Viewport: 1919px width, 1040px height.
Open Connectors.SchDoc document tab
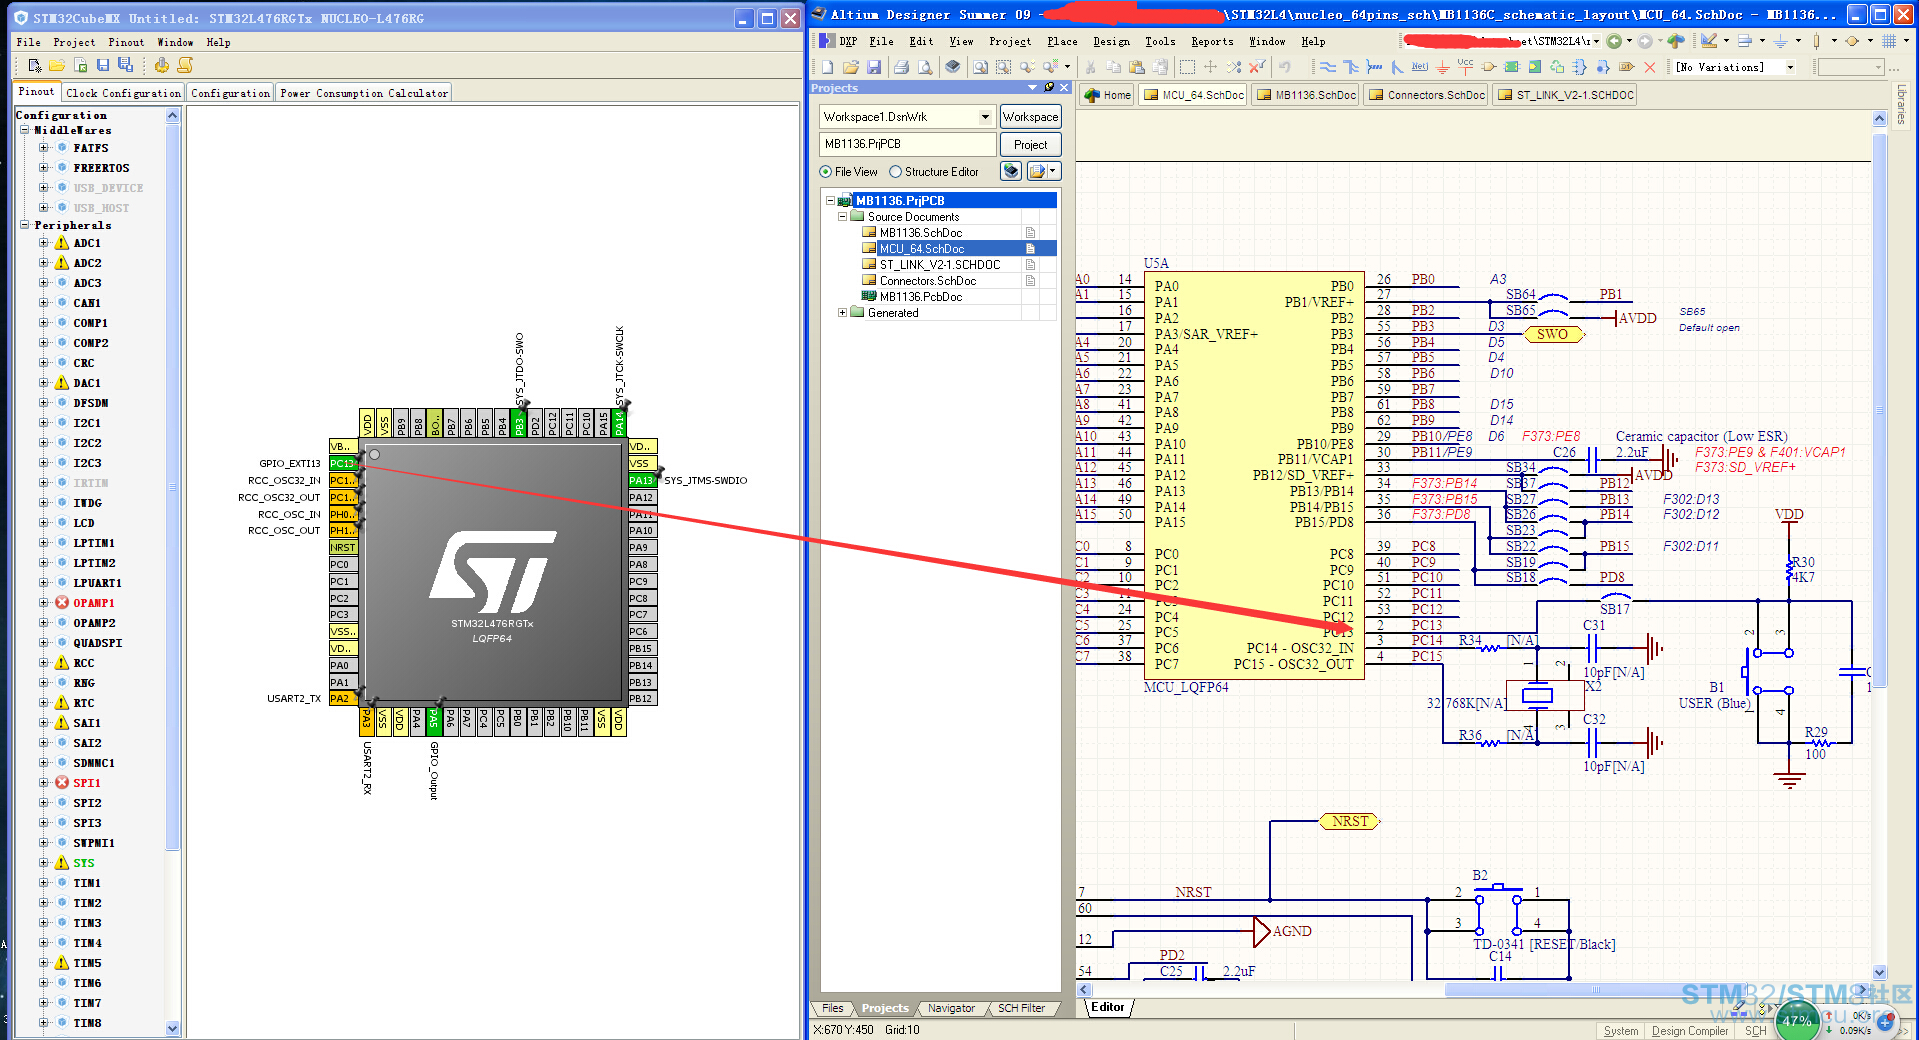1427,95
